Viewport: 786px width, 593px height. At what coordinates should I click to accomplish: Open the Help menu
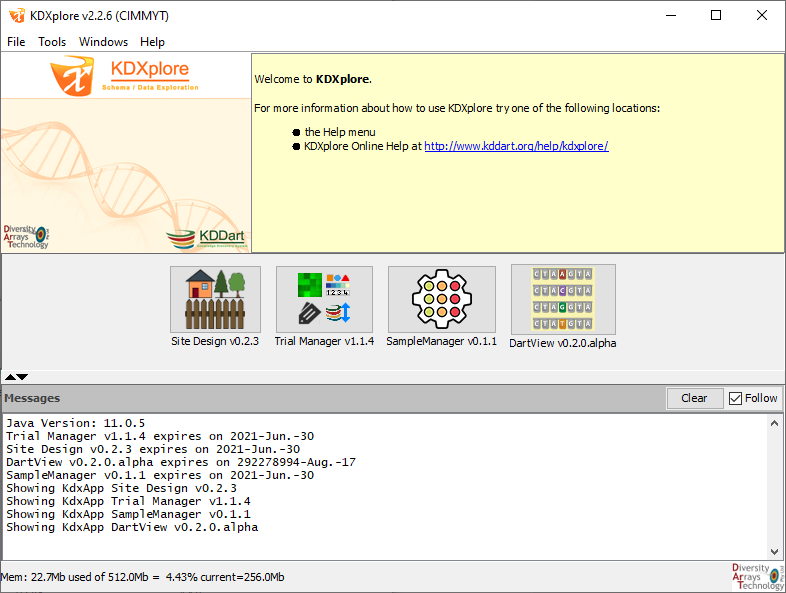pyautogui.click(x=152, y=42)
